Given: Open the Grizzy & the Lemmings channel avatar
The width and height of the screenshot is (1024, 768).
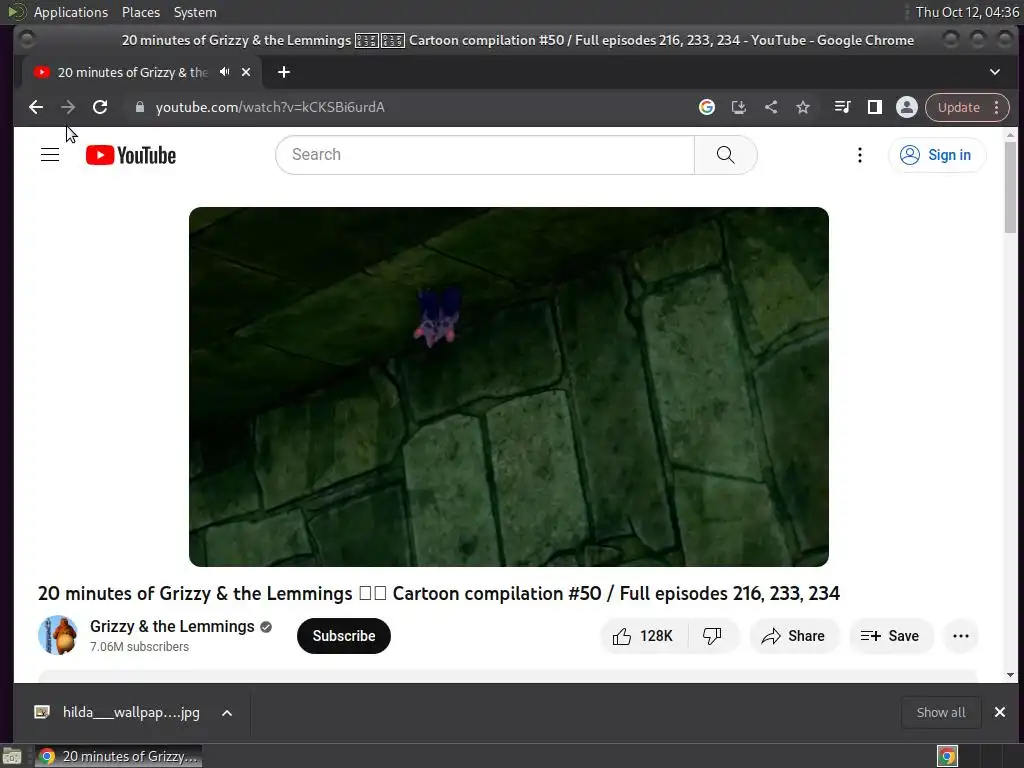Looking at the screenshot, I should pos(58,635).
